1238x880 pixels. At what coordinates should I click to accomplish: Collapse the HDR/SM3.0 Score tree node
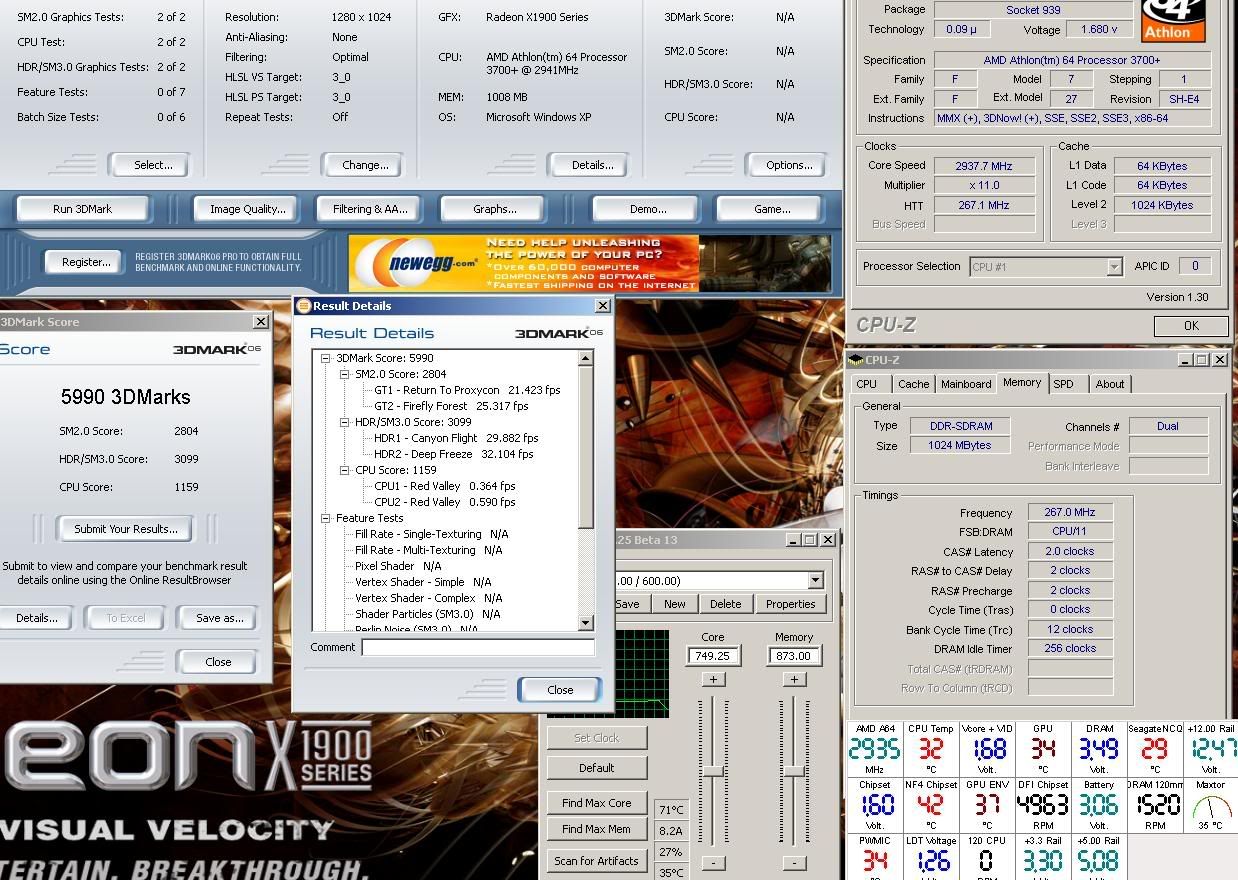[x=345, y=422]
